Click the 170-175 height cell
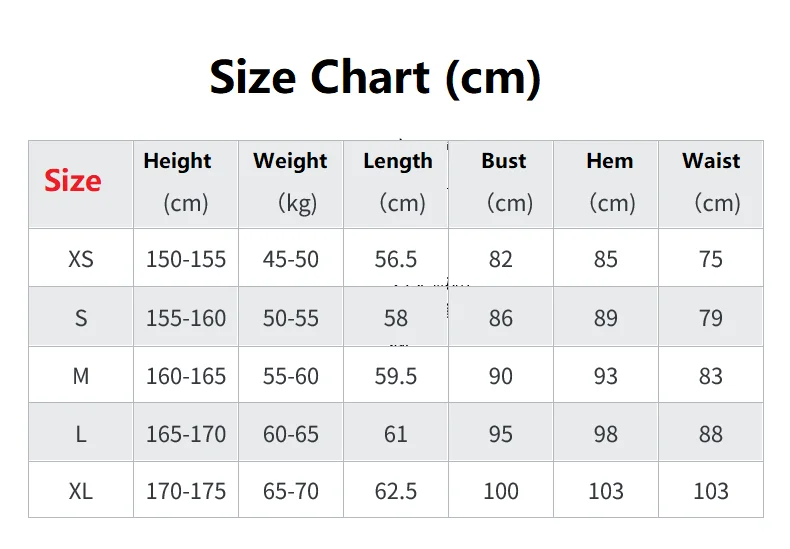The height and width of the screenshot is (549, 790). [x=185, y=490]
